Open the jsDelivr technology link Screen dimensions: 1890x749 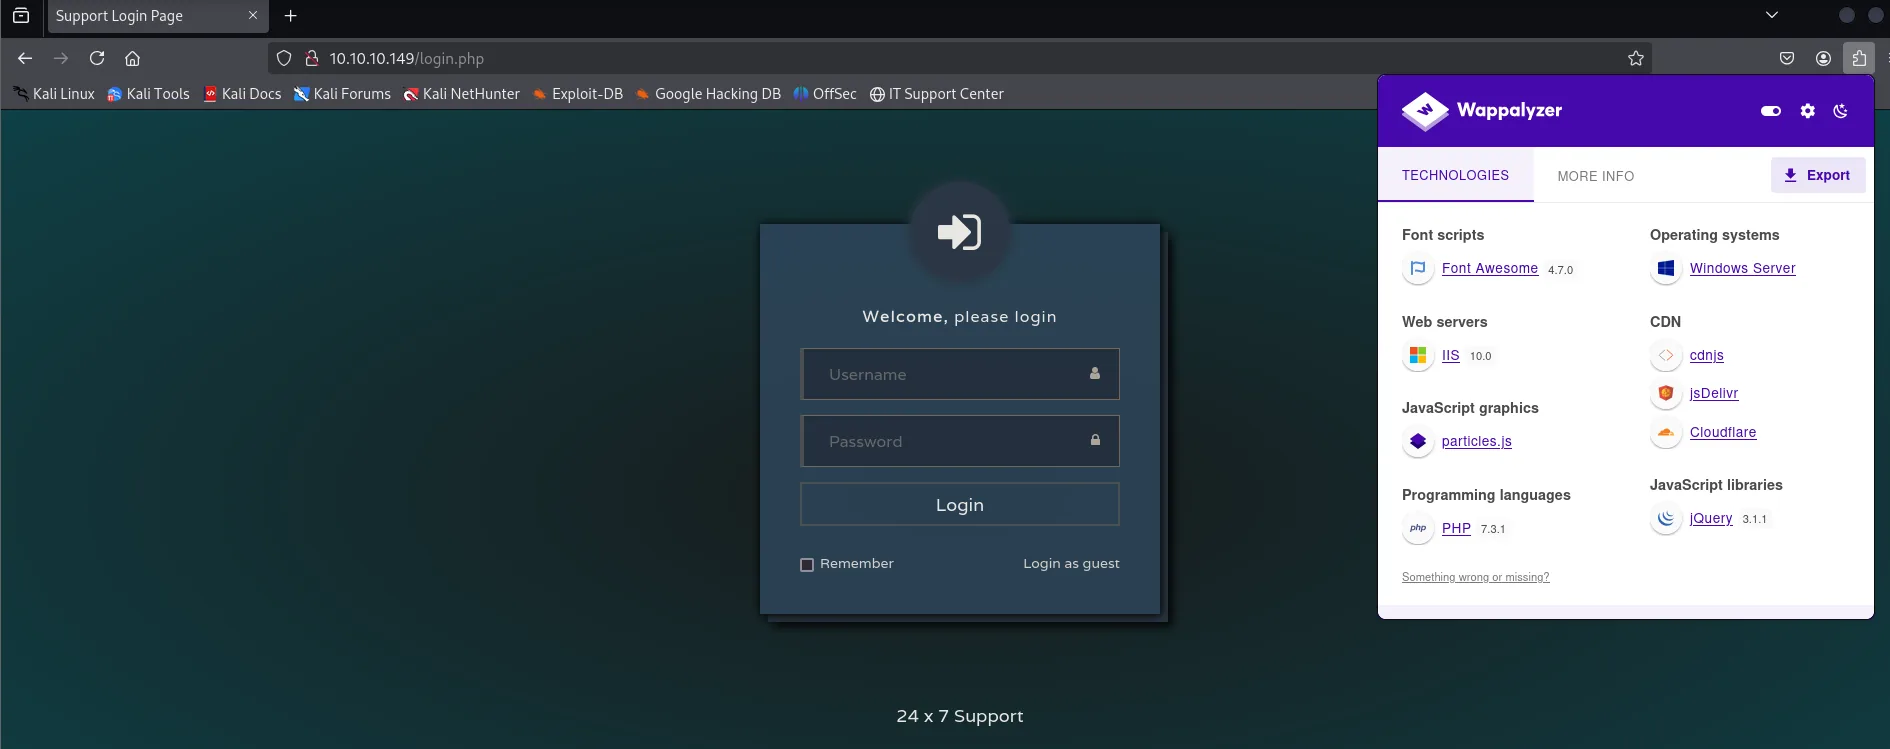pyautogui.click(x=1714, y=394)
